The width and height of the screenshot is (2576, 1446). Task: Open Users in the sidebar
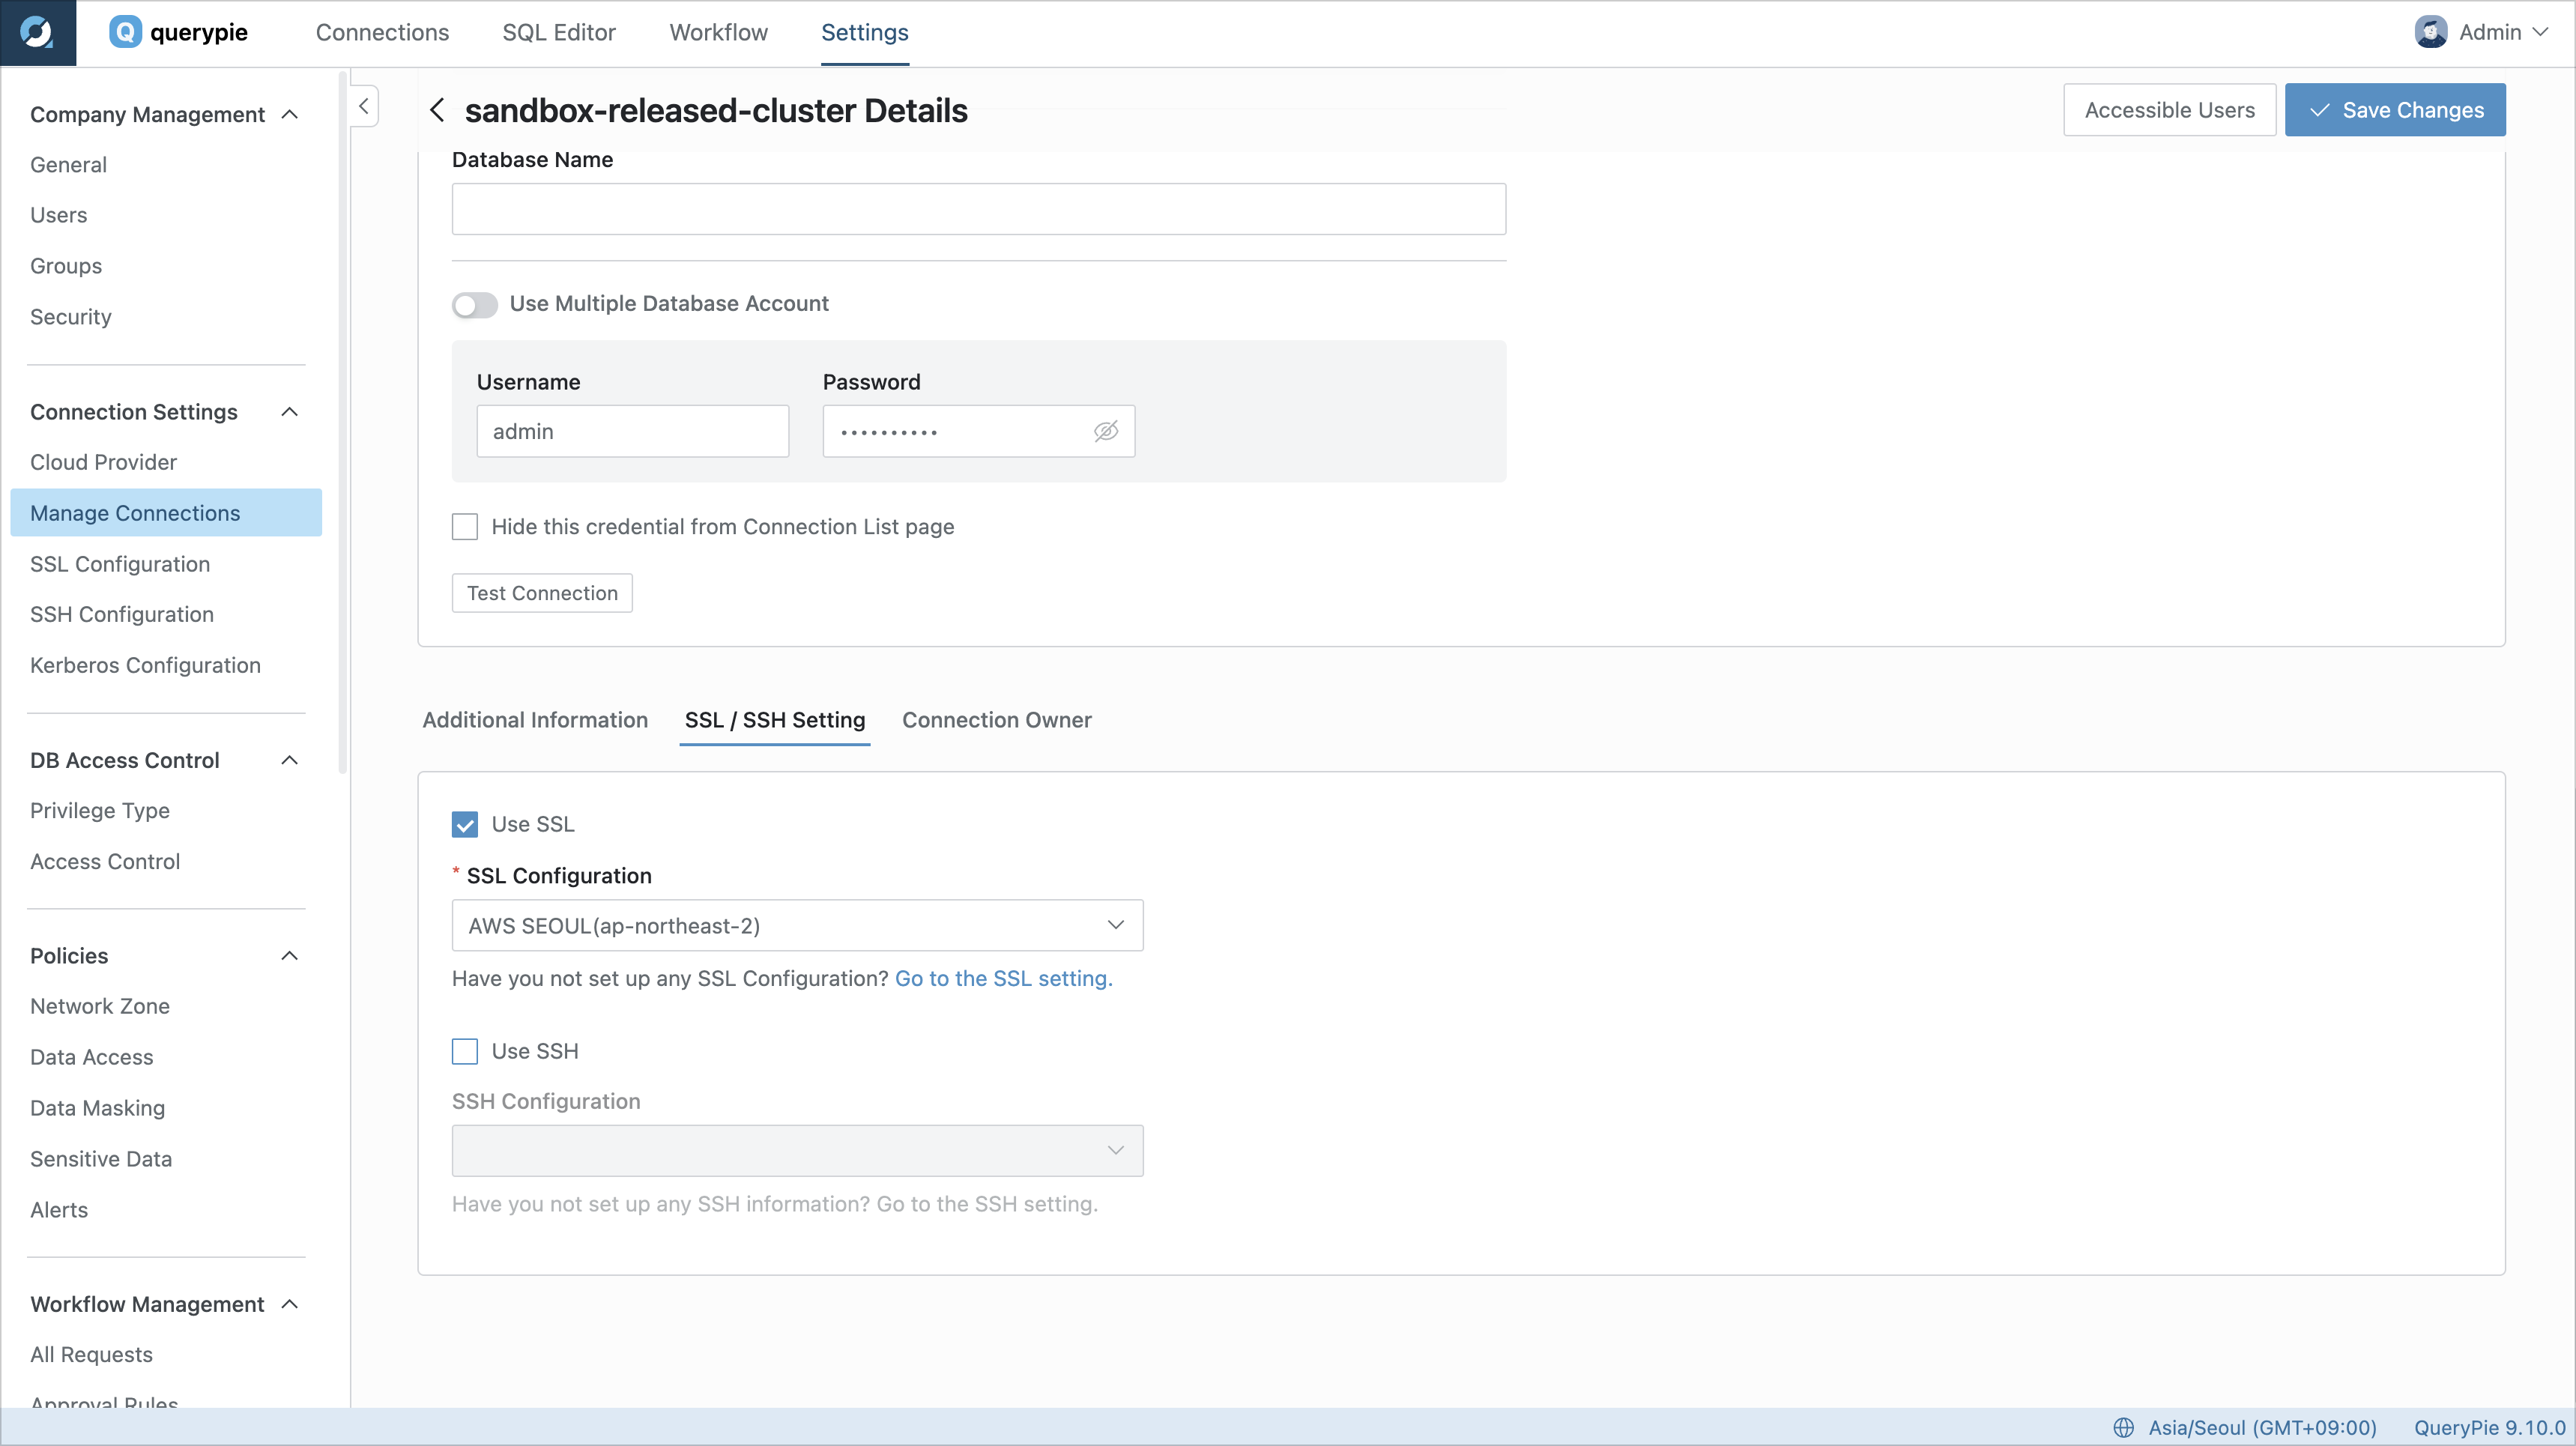click(x=58, y=215)
